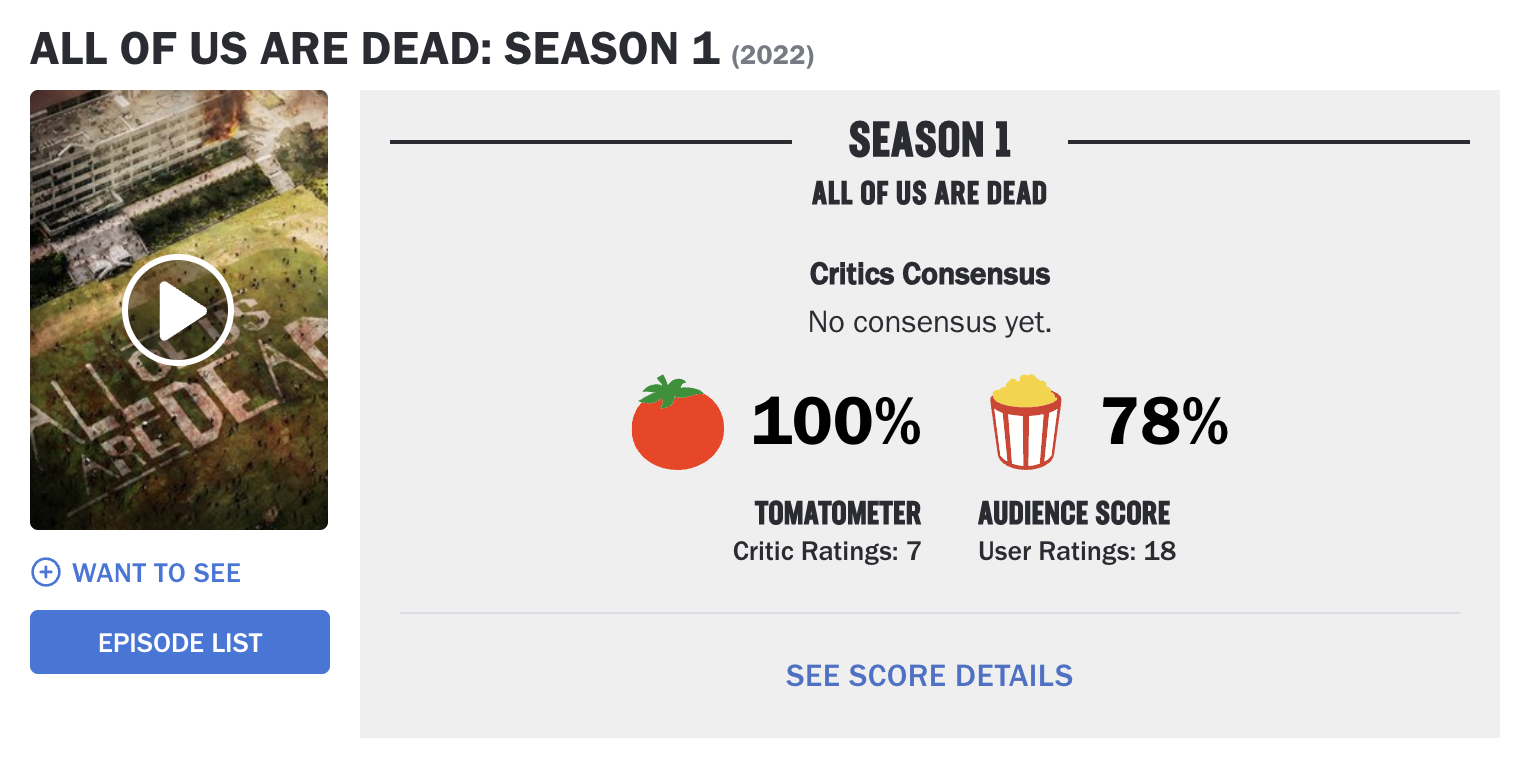Image resolution: width=1534 pixels, height=778 pixels.
Task: Play the trailer on the poster
Action: click(178, 311)
